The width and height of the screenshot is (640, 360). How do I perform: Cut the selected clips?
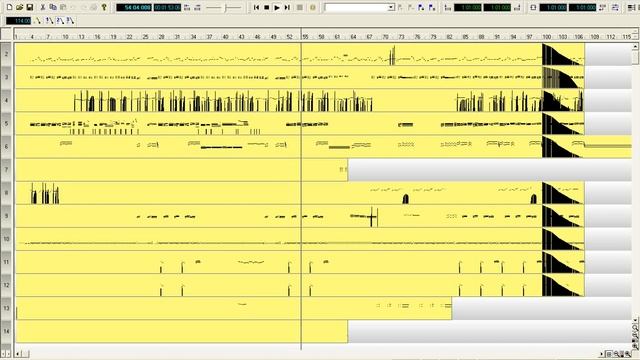click(42, 7)
